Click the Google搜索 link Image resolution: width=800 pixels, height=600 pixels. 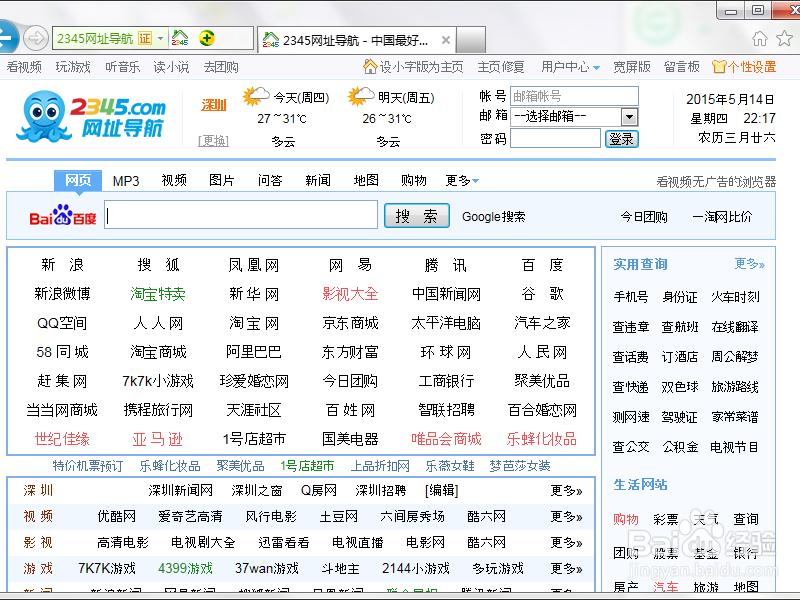[x=493, y=217]
